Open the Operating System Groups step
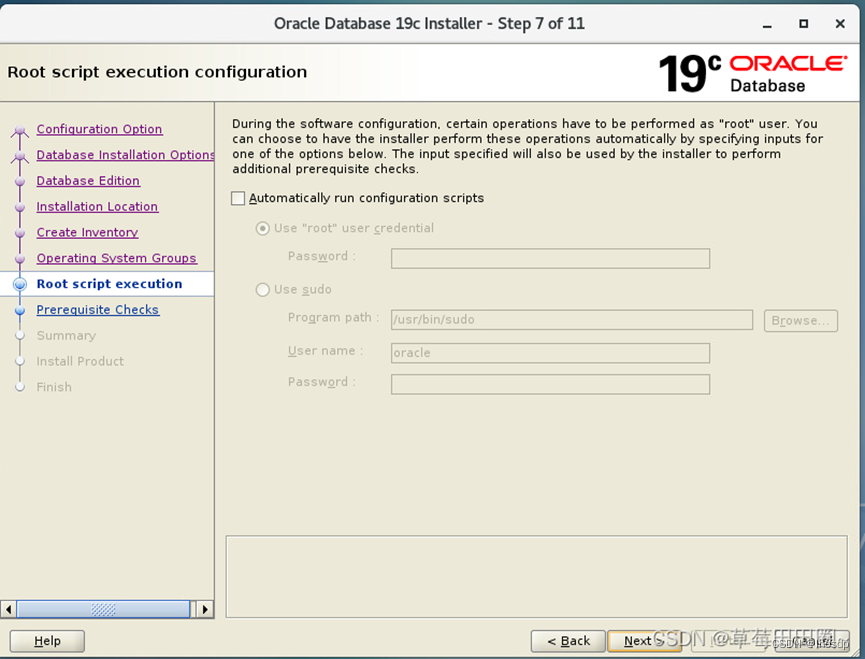This screenshot has width=865, height=659. (x=116, y=258)
